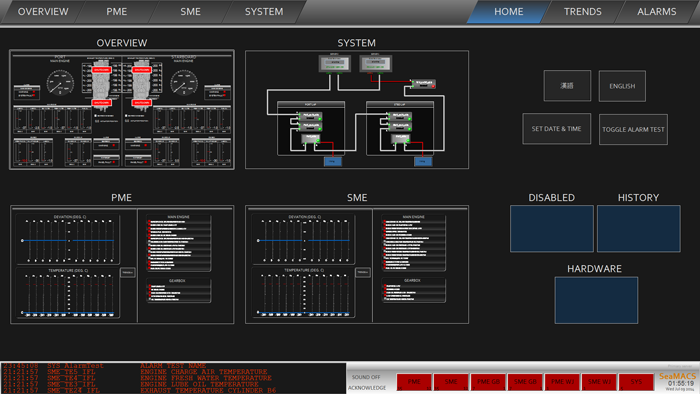Open the HISTORY panel tile
Viewport: 700px width, 394px height.
point(638,228)
